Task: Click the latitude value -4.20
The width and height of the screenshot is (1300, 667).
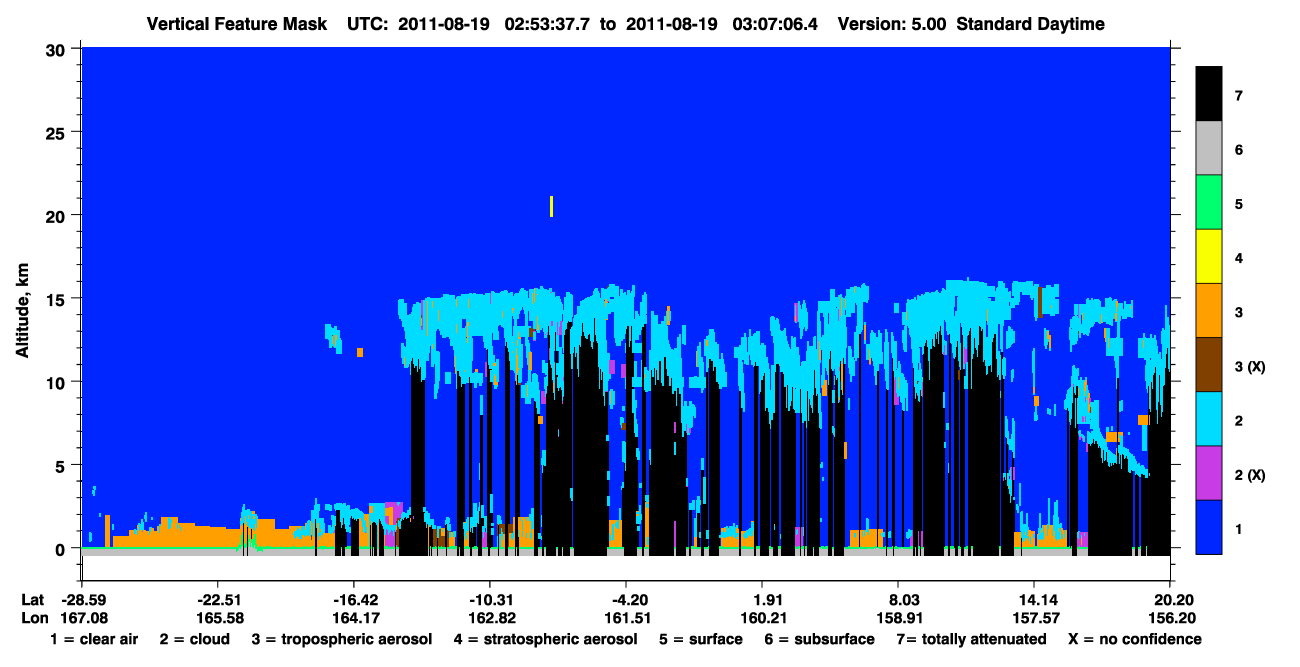Action: click(626, 599)
